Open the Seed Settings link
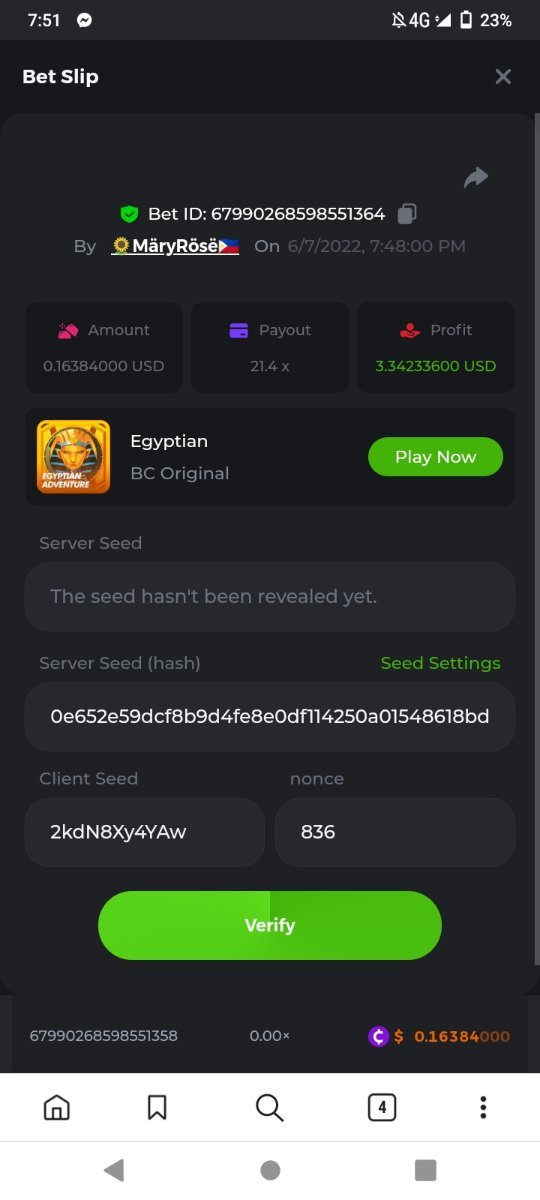540x1200 pixels. 440,663
